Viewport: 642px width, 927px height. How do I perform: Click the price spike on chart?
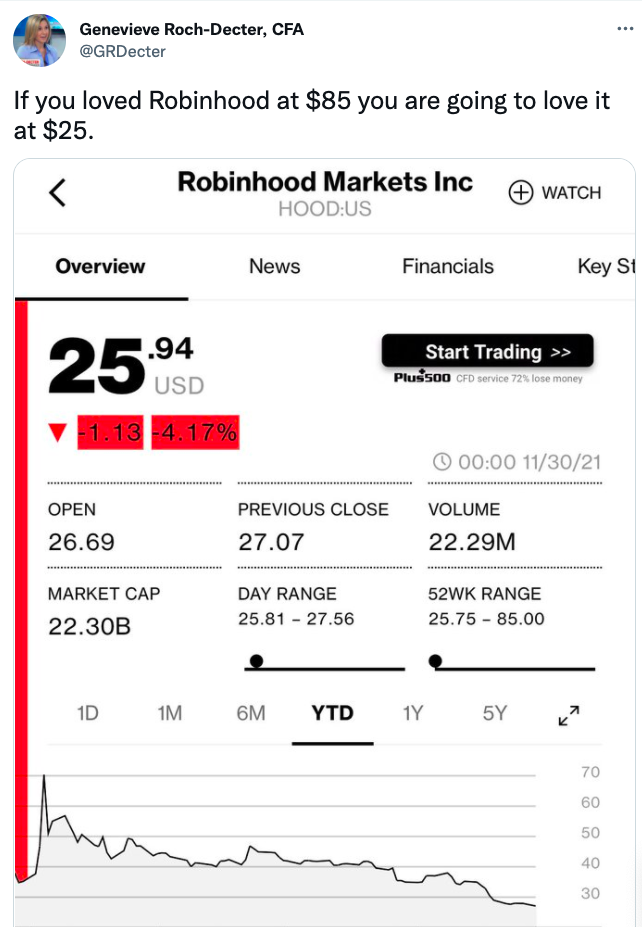click(x=44, y=777)
